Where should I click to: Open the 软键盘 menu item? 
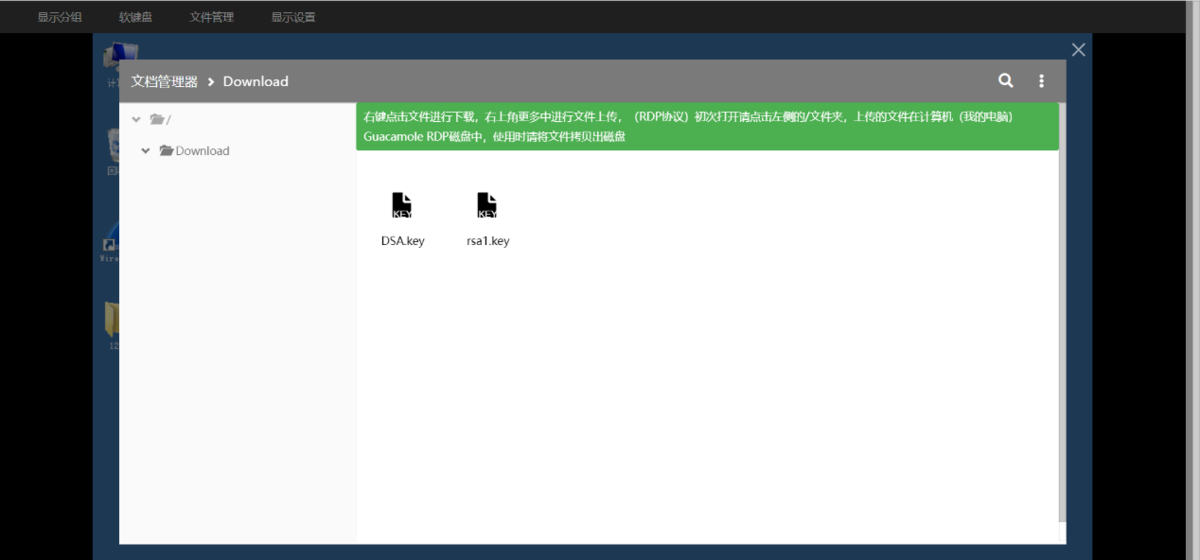[136, 17]
